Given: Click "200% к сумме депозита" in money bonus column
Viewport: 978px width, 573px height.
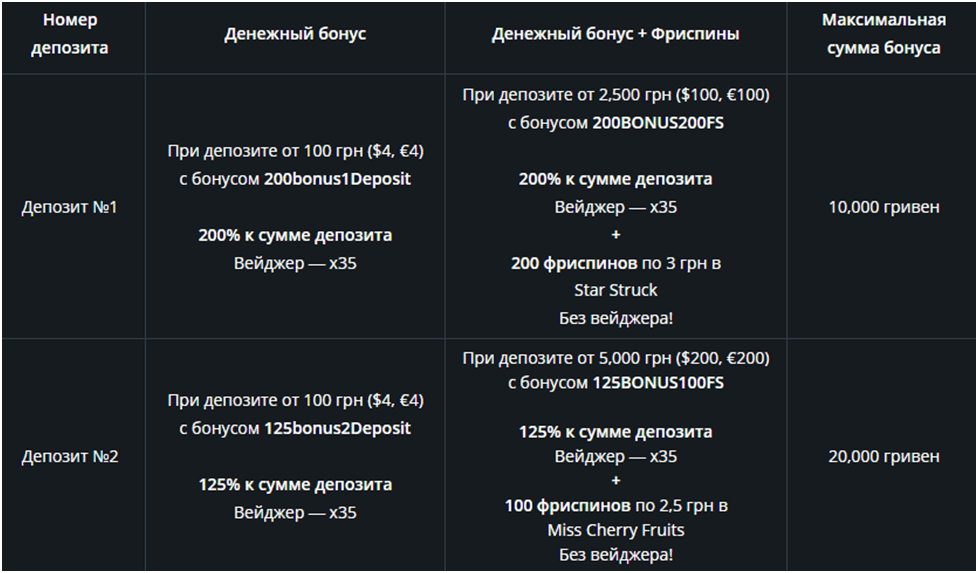Looking at the screenshot, I should pyautogui.click(x=295, y=235).
